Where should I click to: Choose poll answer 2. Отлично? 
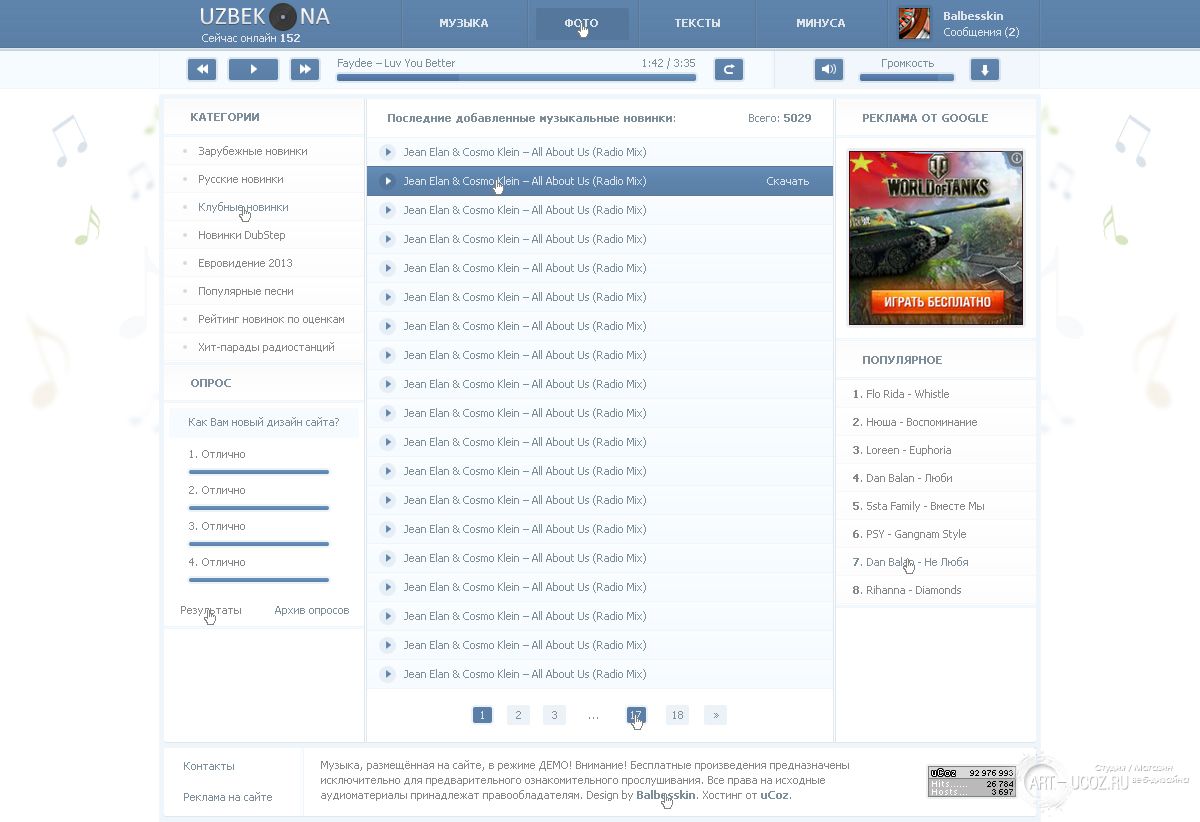(217, 490)
